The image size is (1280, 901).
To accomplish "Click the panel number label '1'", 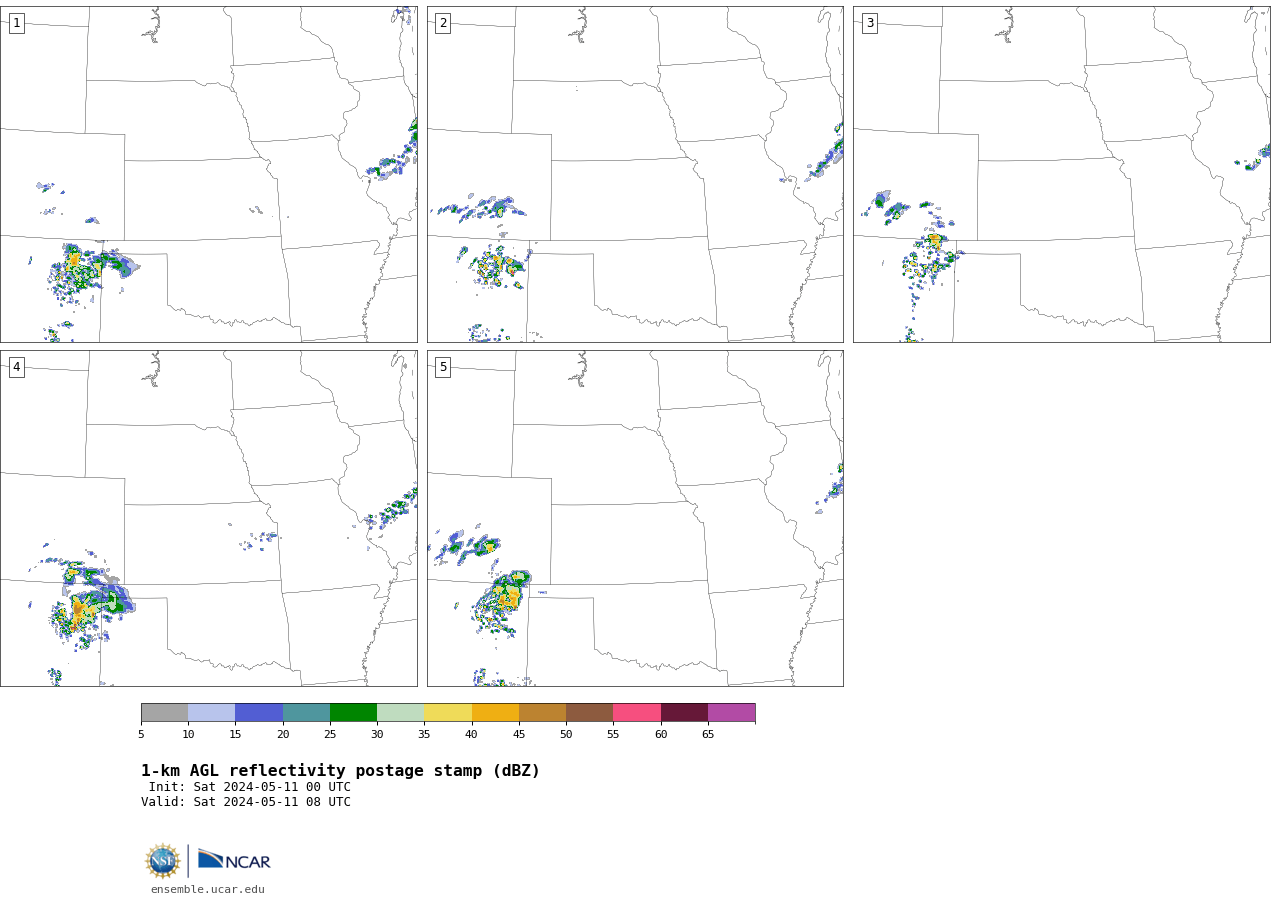I will [x=17, y=23].
